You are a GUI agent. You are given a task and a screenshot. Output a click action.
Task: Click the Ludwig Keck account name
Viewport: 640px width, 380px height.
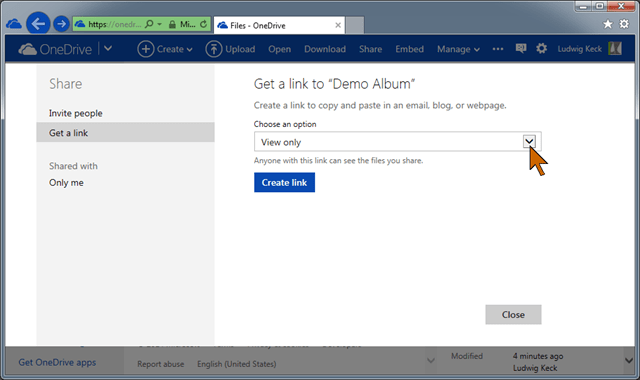point(580,49)
